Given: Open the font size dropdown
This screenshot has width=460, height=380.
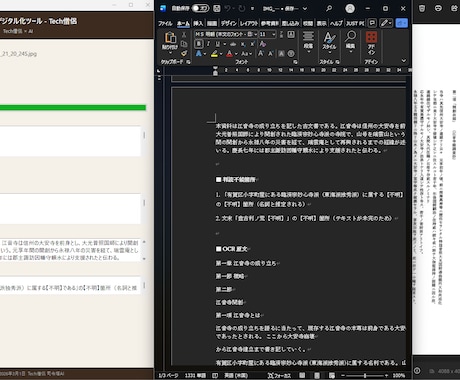Looking at the screenshot, I should [274, 34].
